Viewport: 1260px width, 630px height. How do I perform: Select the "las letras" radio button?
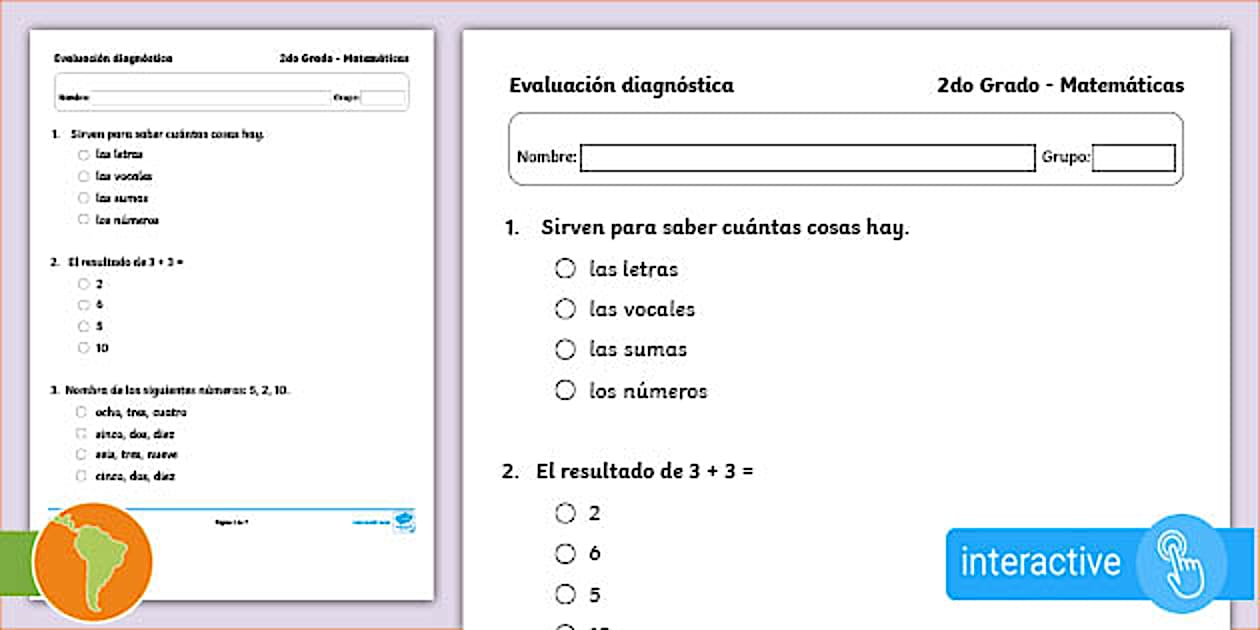tap(565, 268)
